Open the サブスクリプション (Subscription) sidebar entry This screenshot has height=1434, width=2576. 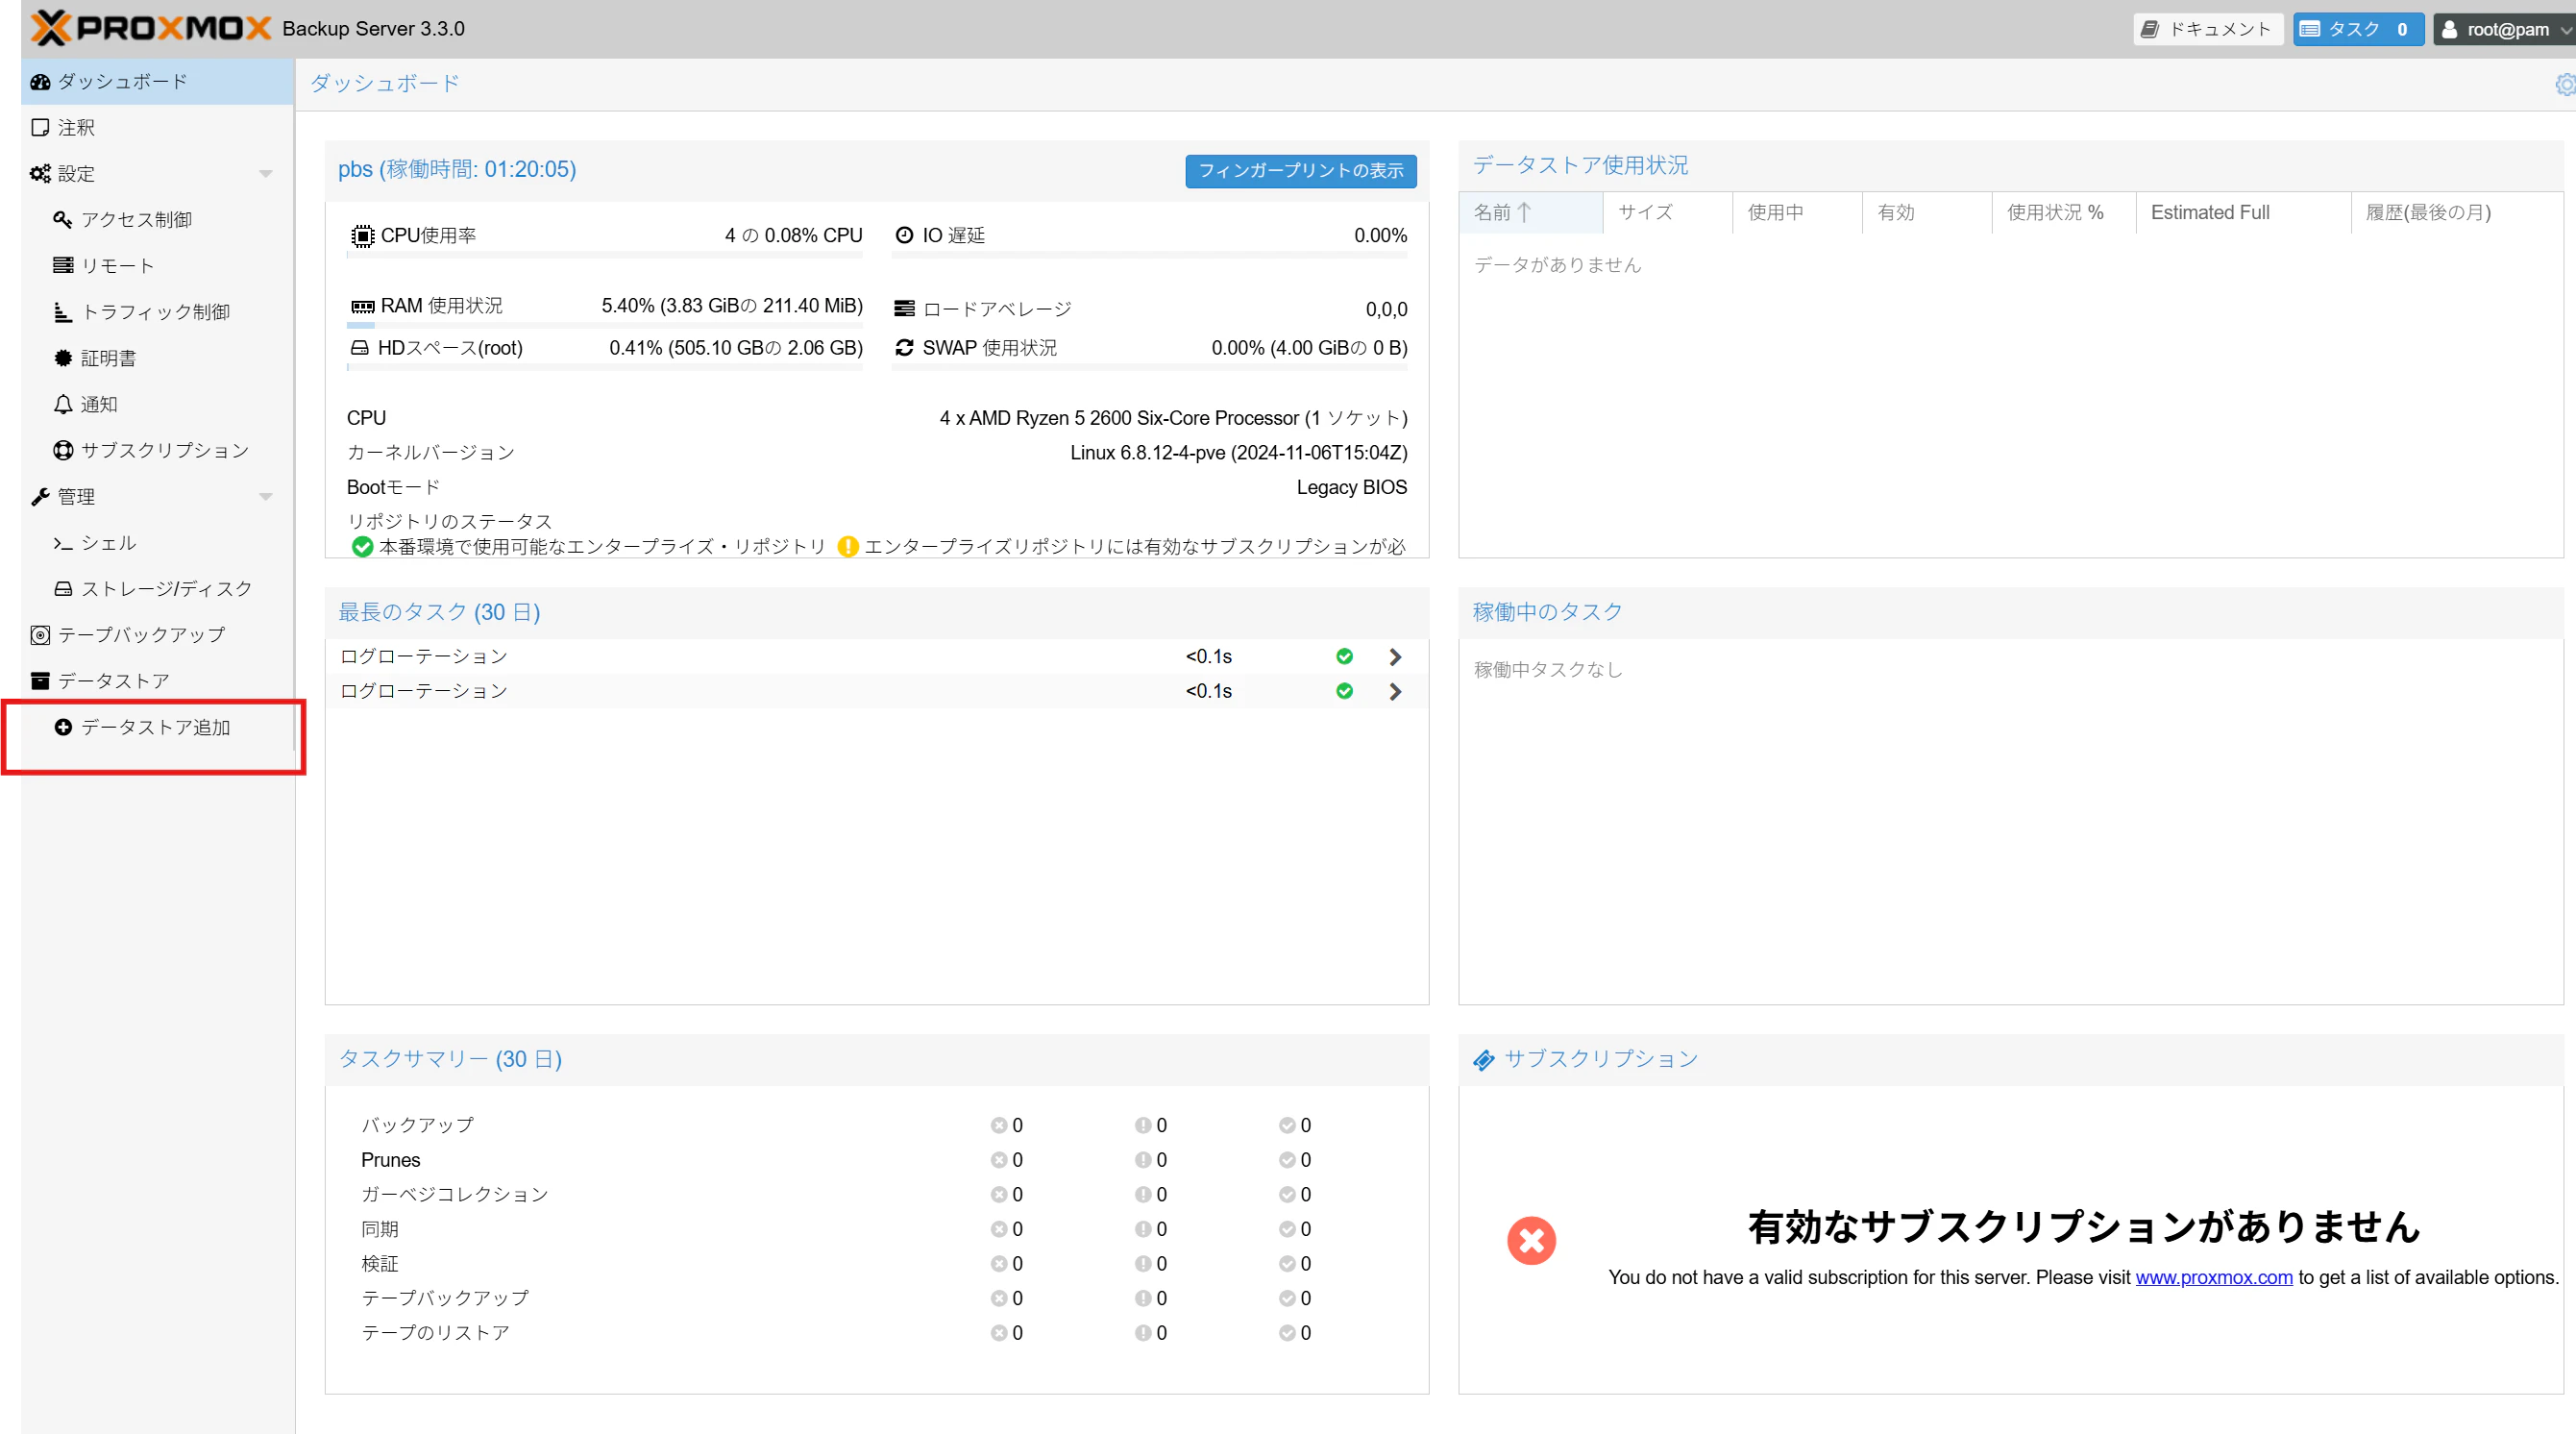click(164, 451)
